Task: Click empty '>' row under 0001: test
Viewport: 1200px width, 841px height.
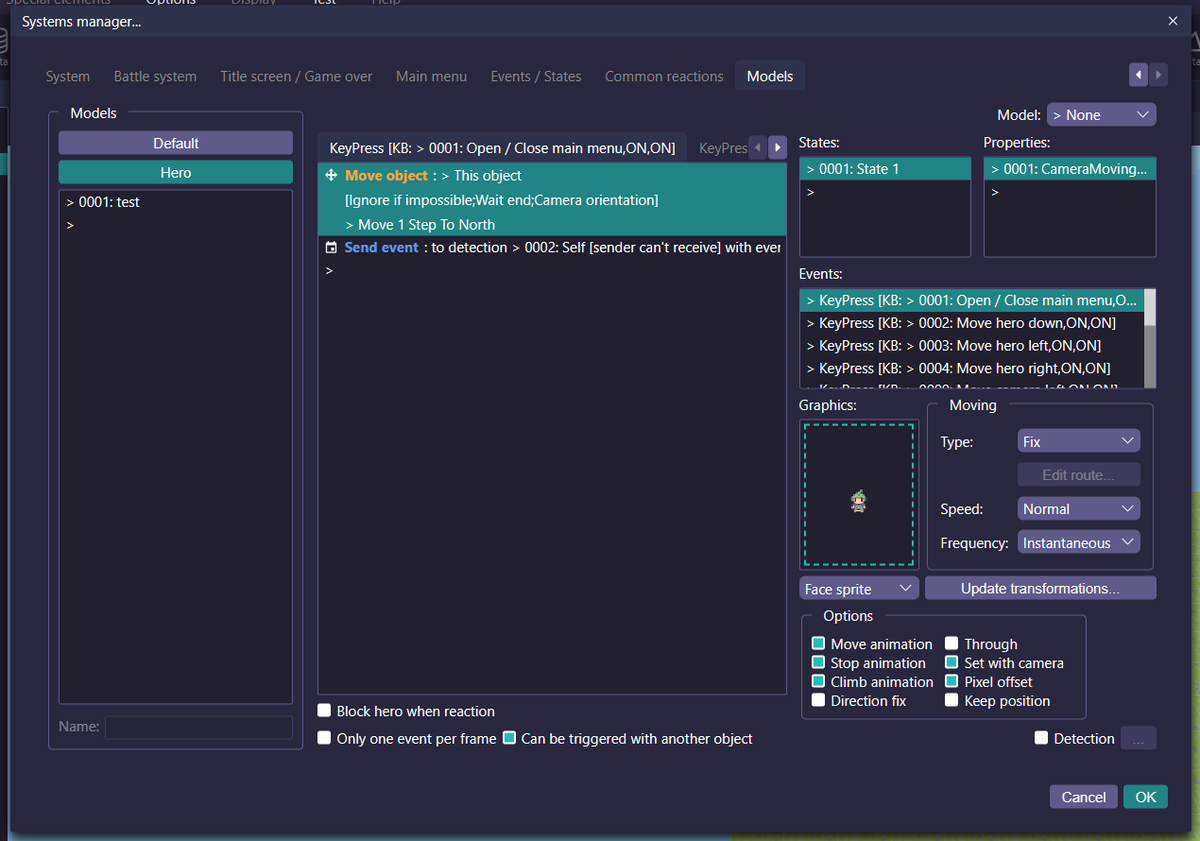Action: (176, 225)
